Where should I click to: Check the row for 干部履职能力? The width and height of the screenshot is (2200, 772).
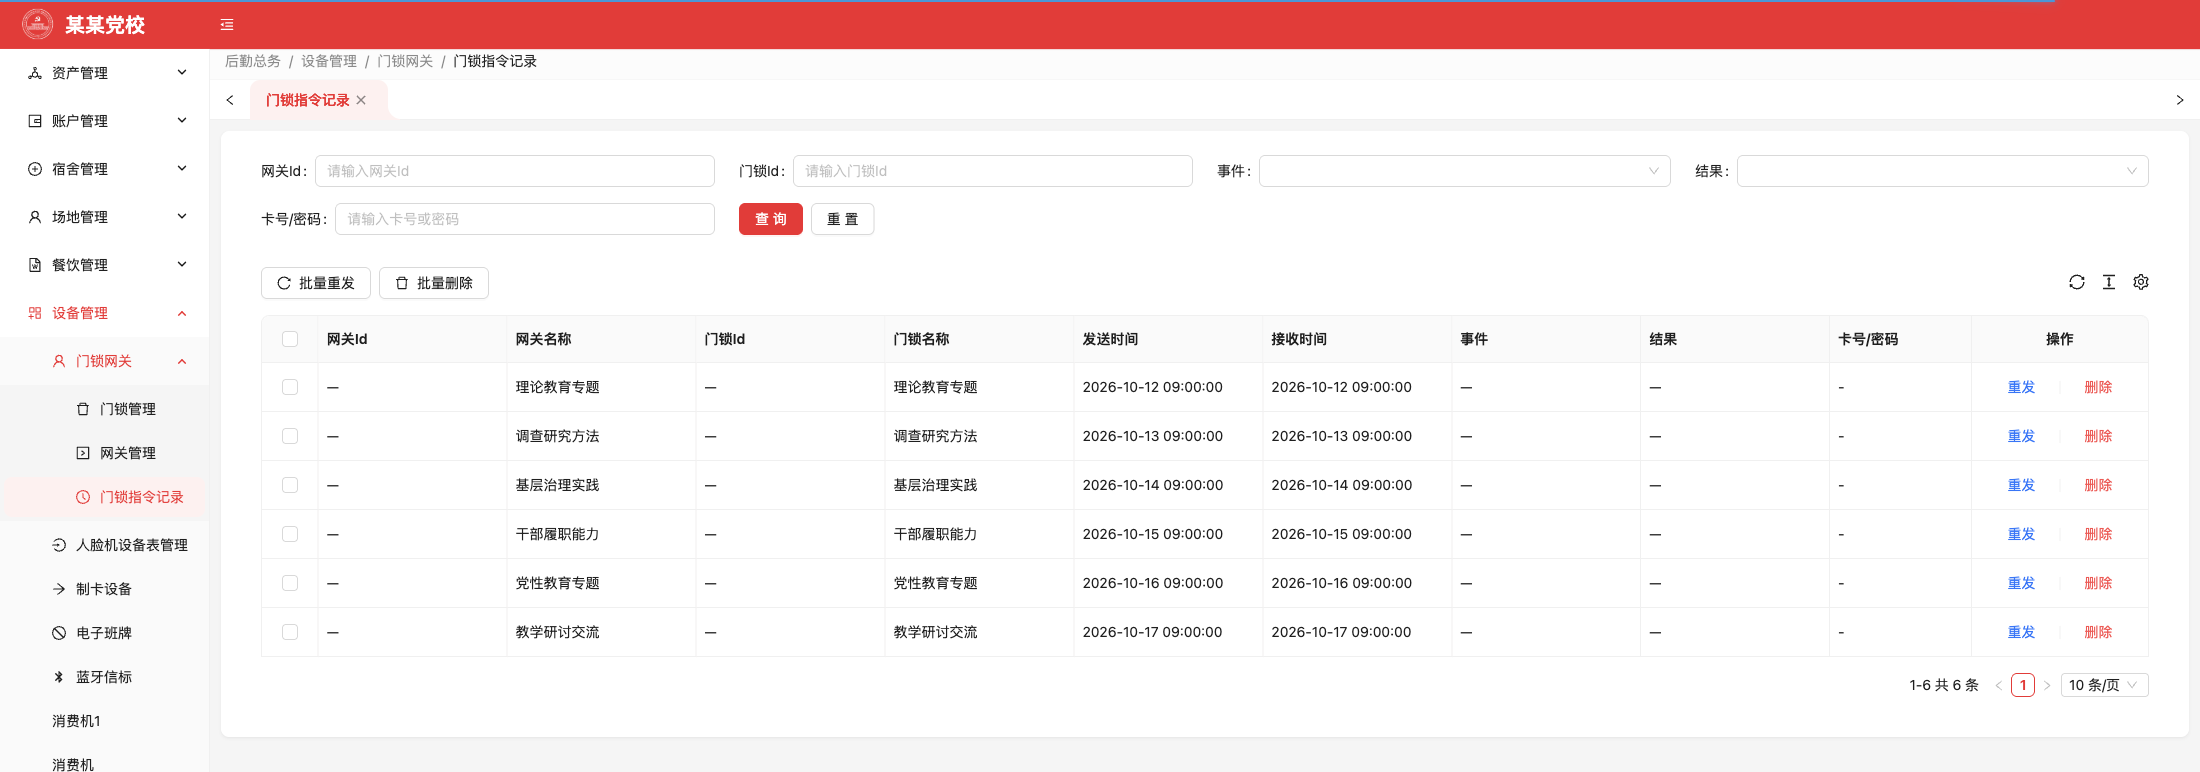coord(290,534)
